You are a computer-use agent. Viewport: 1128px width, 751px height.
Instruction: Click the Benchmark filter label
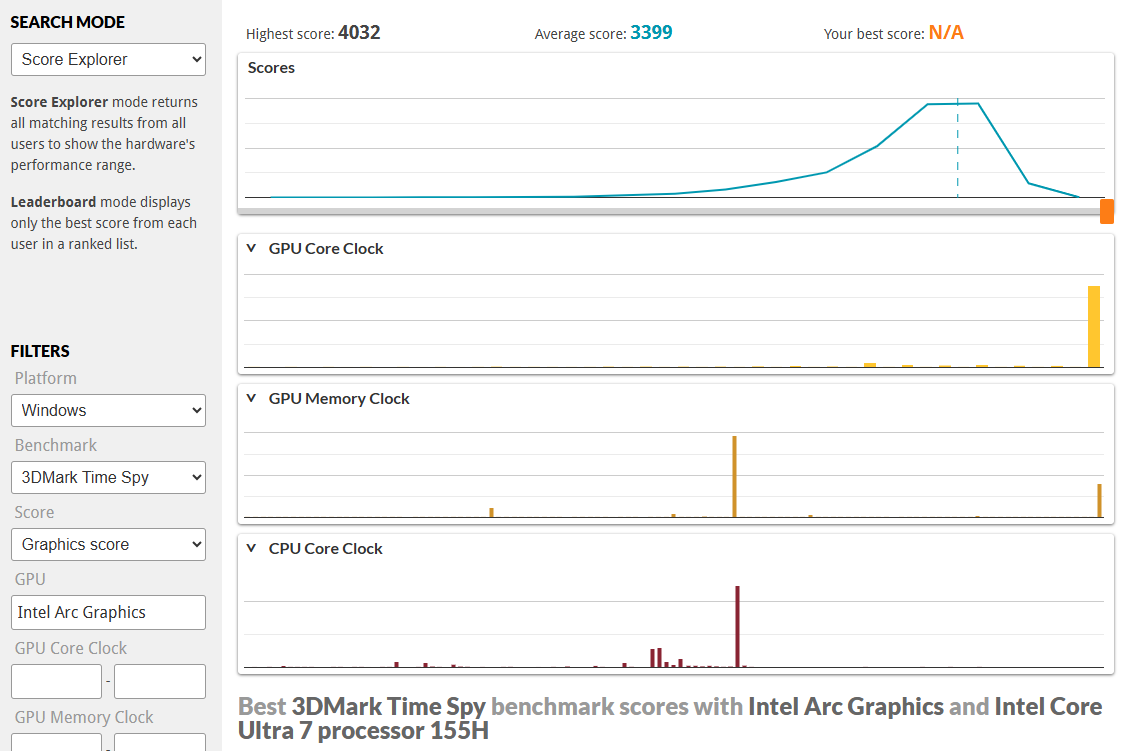pos(55,445)
